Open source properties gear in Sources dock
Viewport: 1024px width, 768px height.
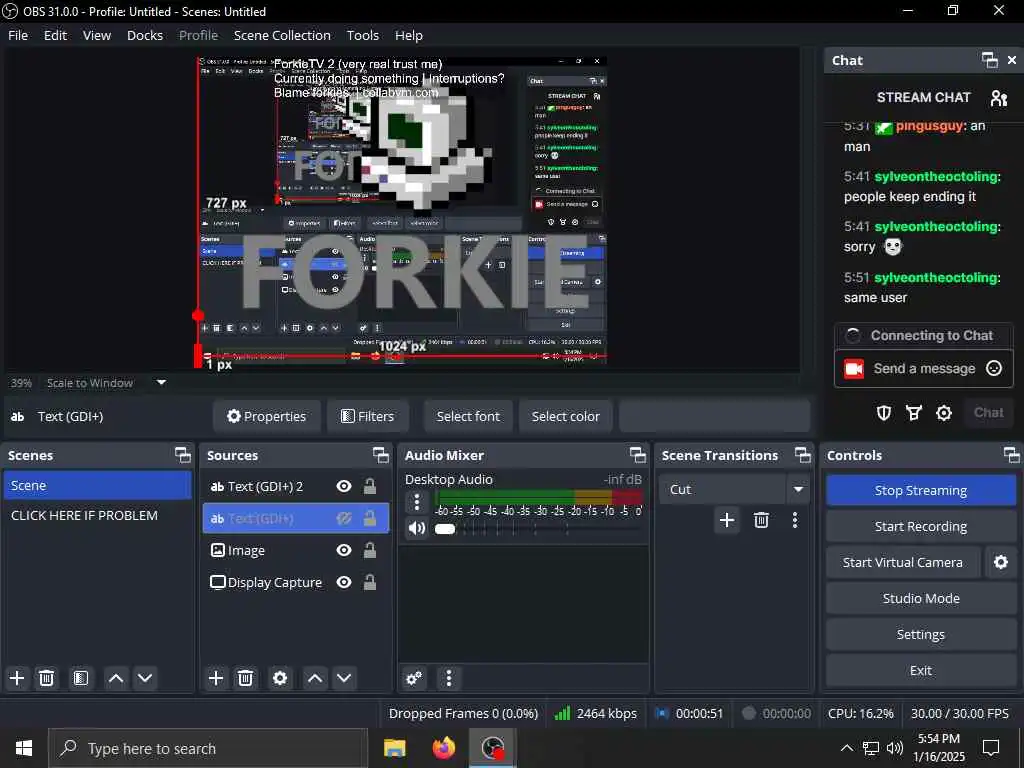click(x=280, y=678)
